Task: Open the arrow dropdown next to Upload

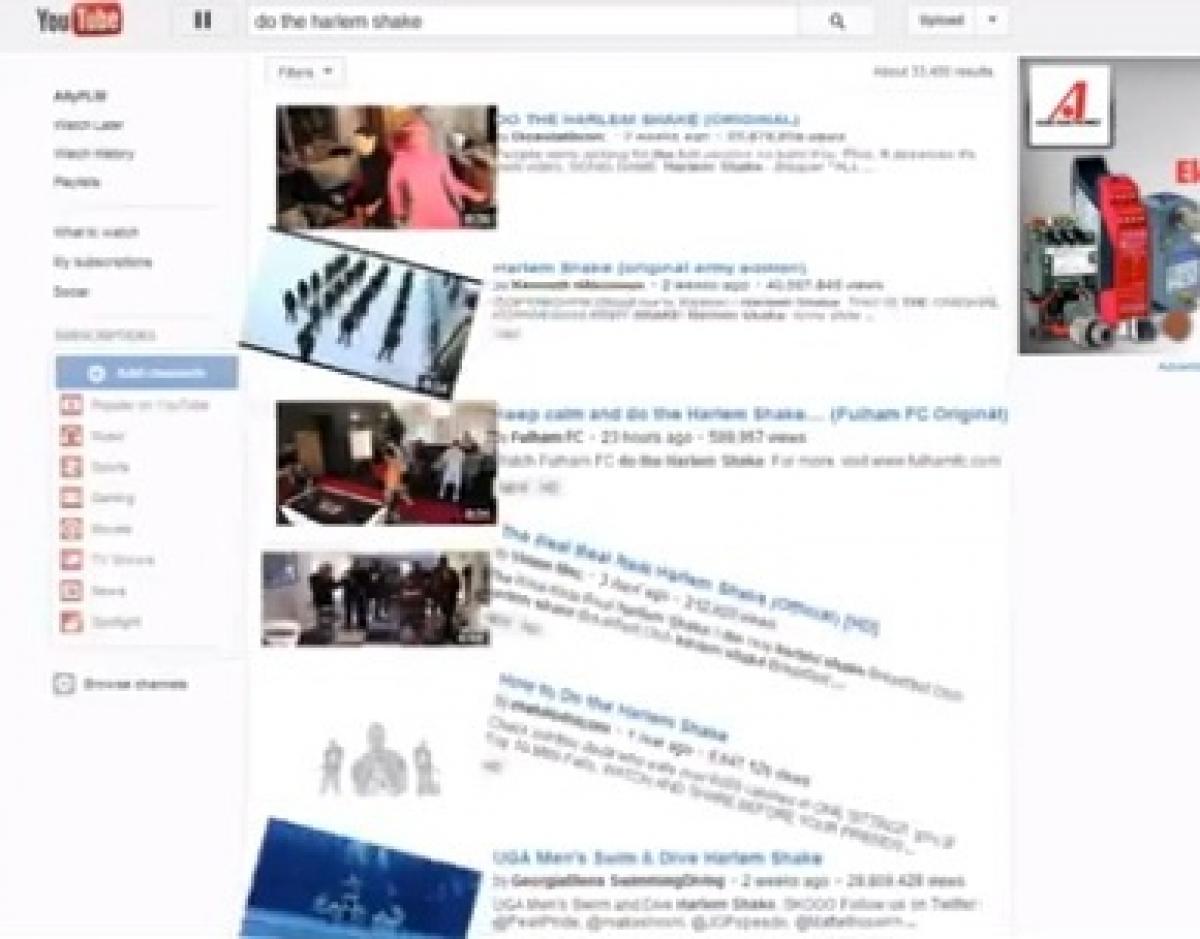Action: 992,21
